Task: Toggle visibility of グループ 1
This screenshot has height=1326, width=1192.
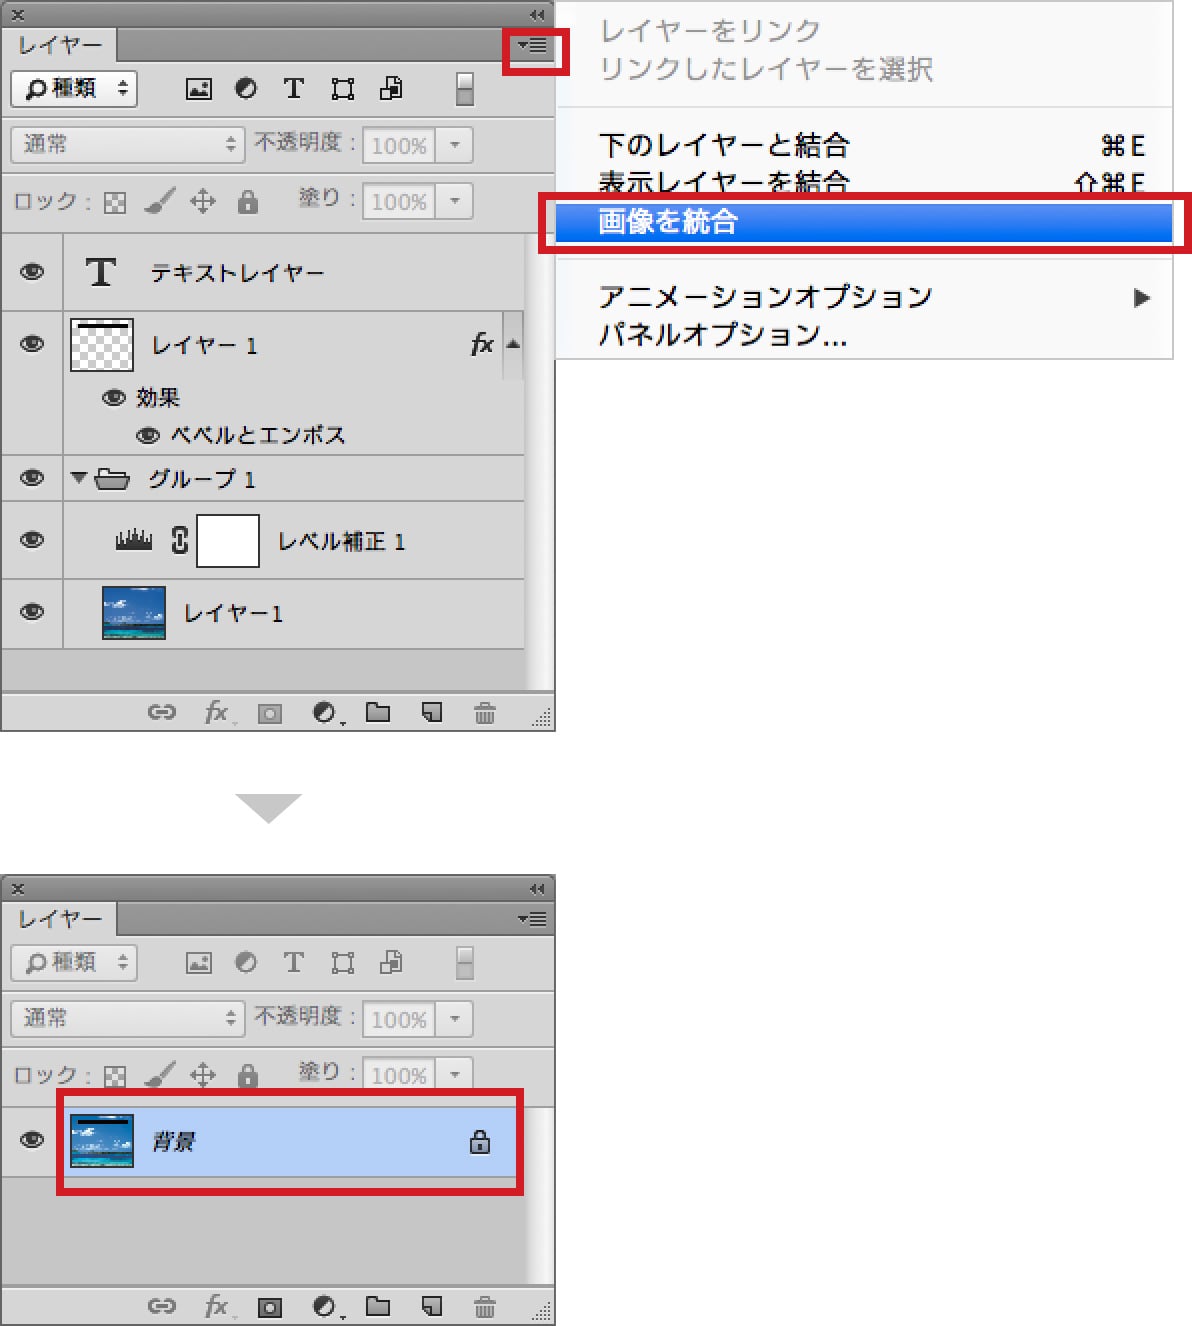Action: click(32, 478)
